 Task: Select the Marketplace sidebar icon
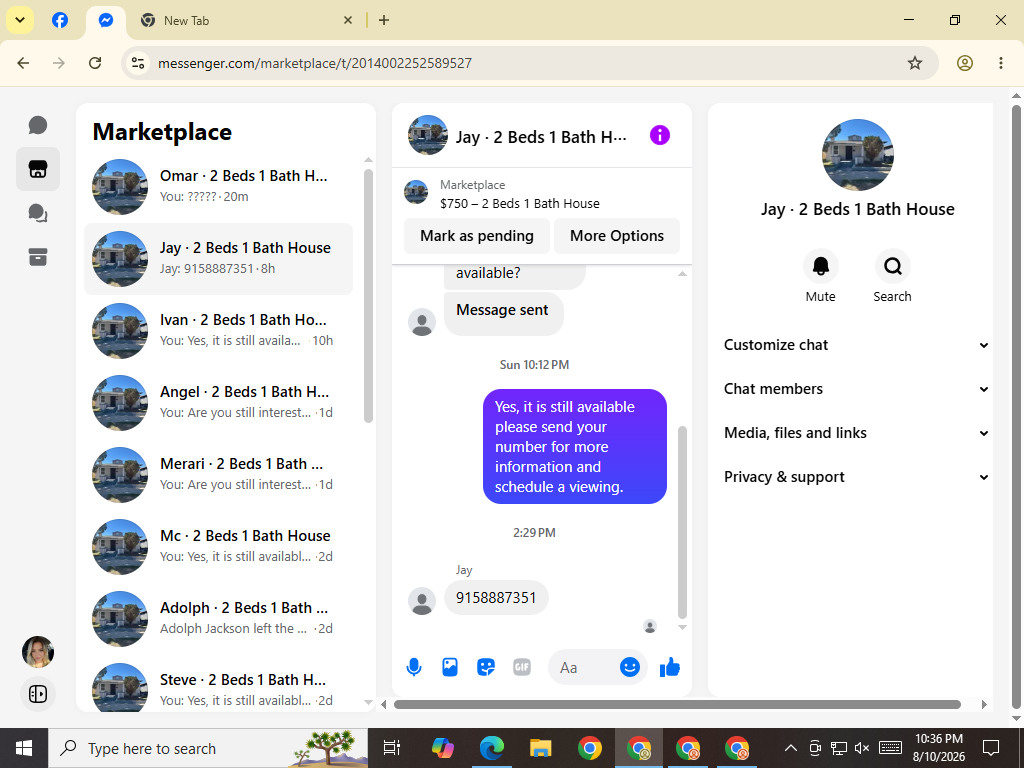38,169
